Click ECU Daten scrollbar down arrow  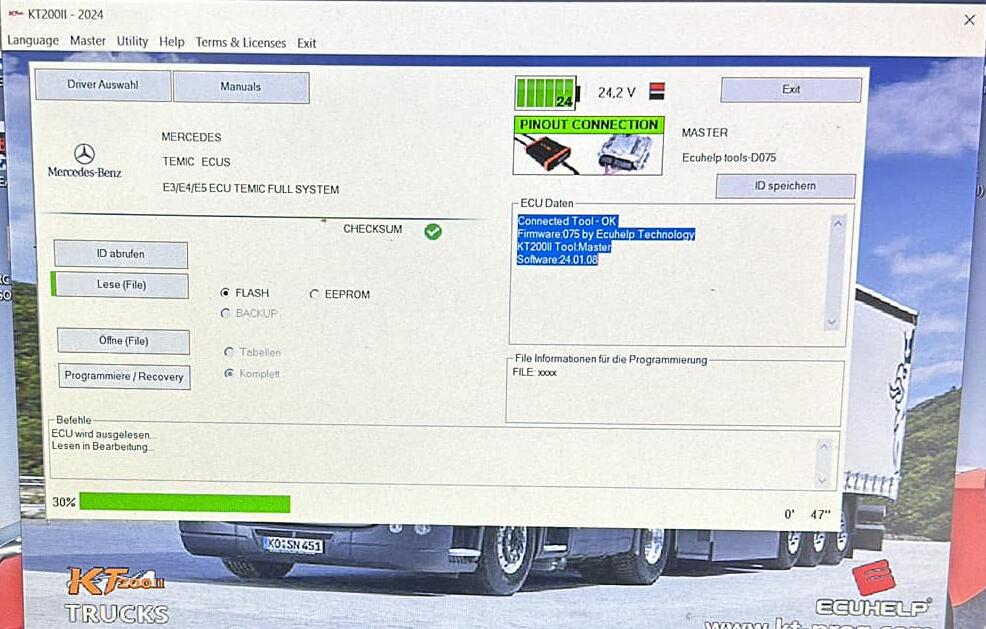click(832, 322)
